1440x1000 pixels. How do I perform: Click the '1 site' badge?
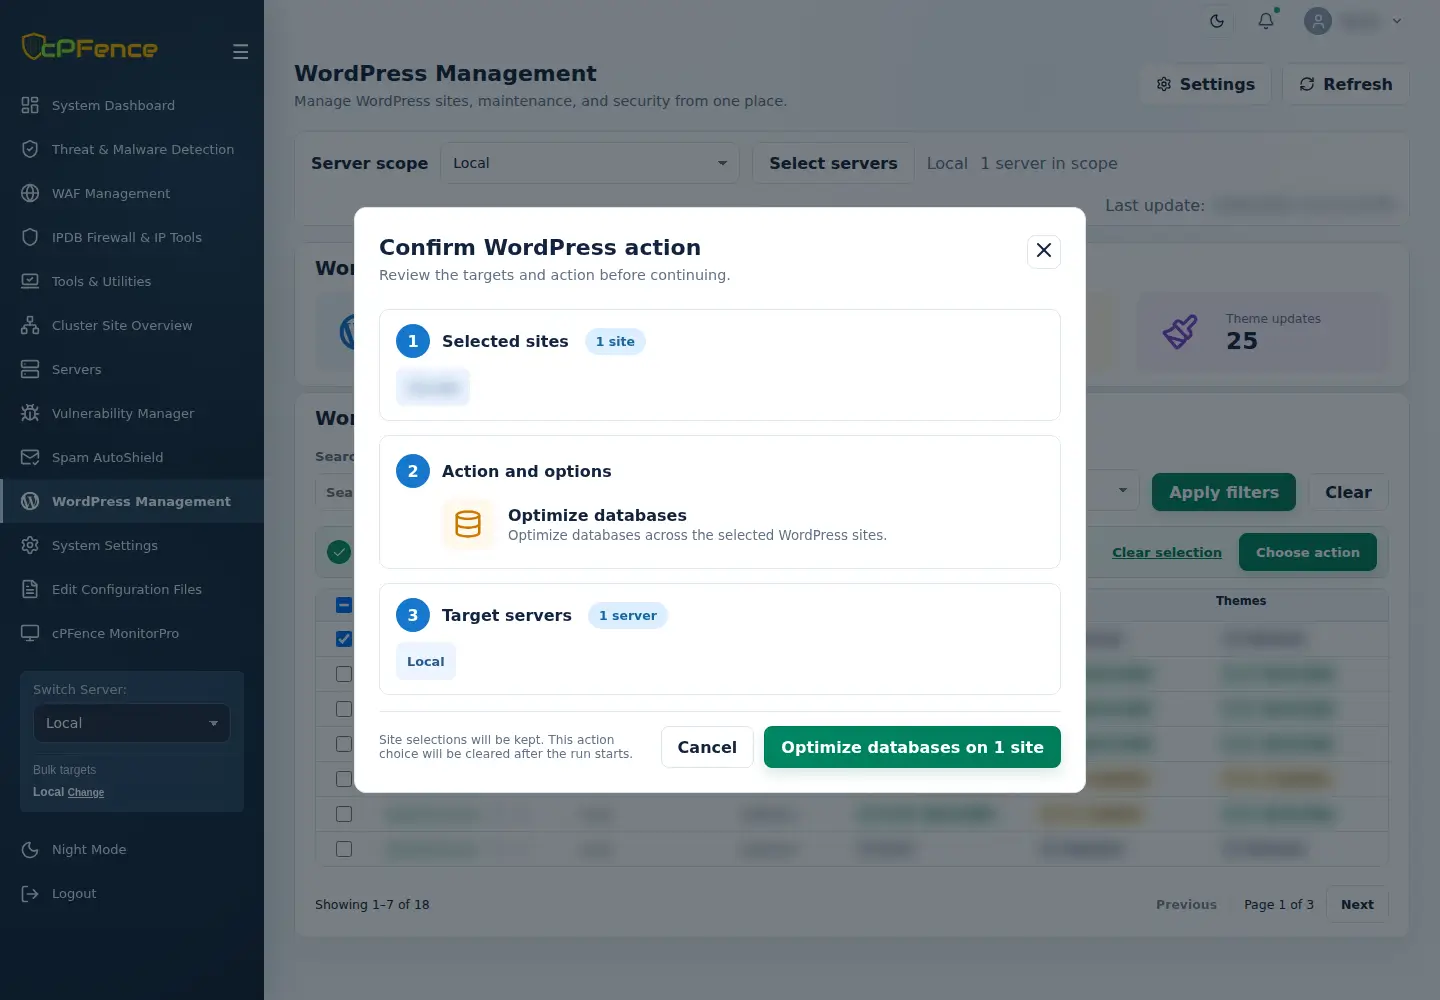point(615,341)
